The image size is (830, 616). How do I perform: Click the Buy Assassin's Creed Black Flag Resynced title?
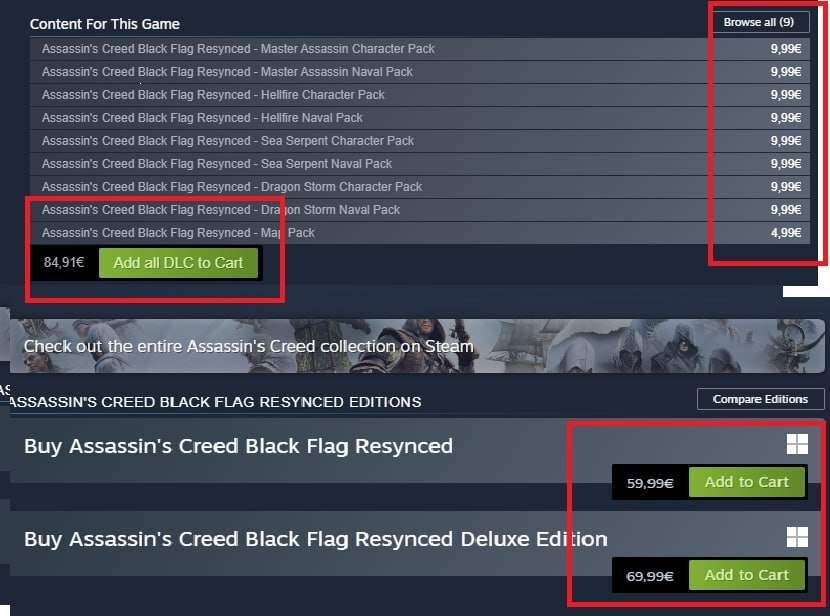point(238,446)
